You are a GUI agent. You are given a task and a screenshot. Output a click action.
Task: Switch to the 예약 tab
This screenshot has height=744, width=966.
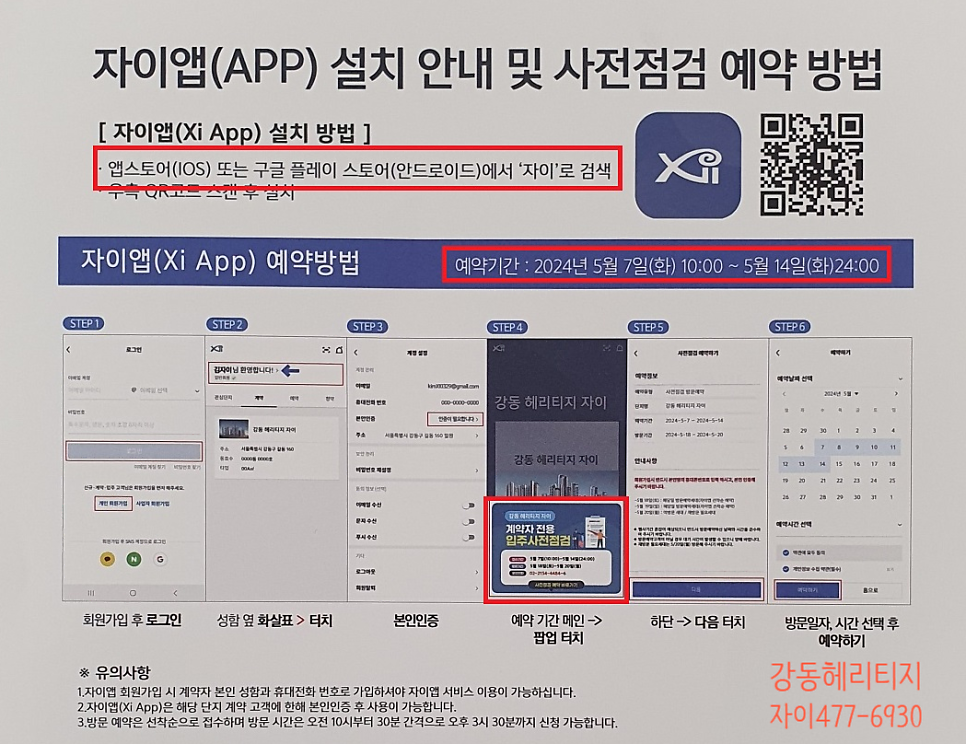[x=294, y=398]
